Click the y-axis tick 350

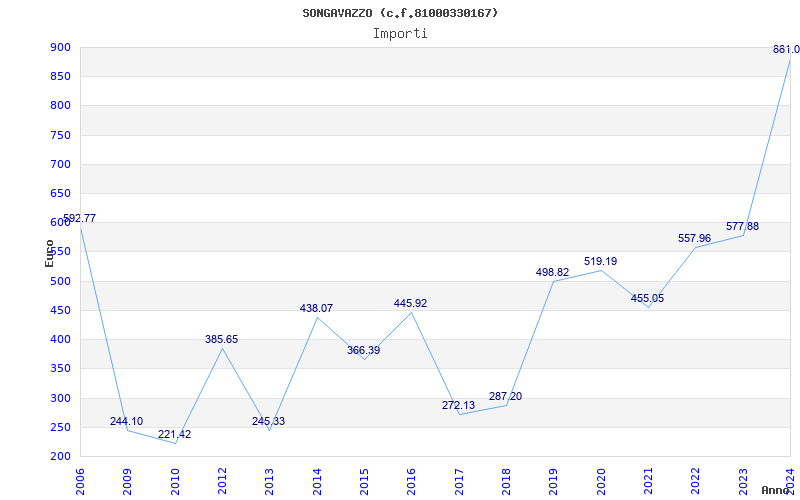pyautogui.click(x=60, y=368)
